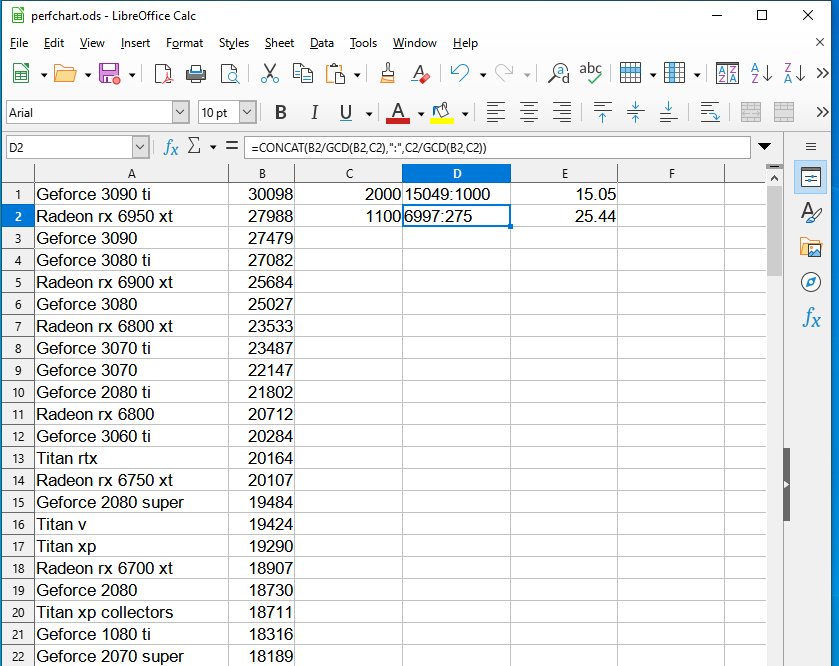Apply red font color
The height and width of the screenshot is (666, 839).
pos(398,113)
